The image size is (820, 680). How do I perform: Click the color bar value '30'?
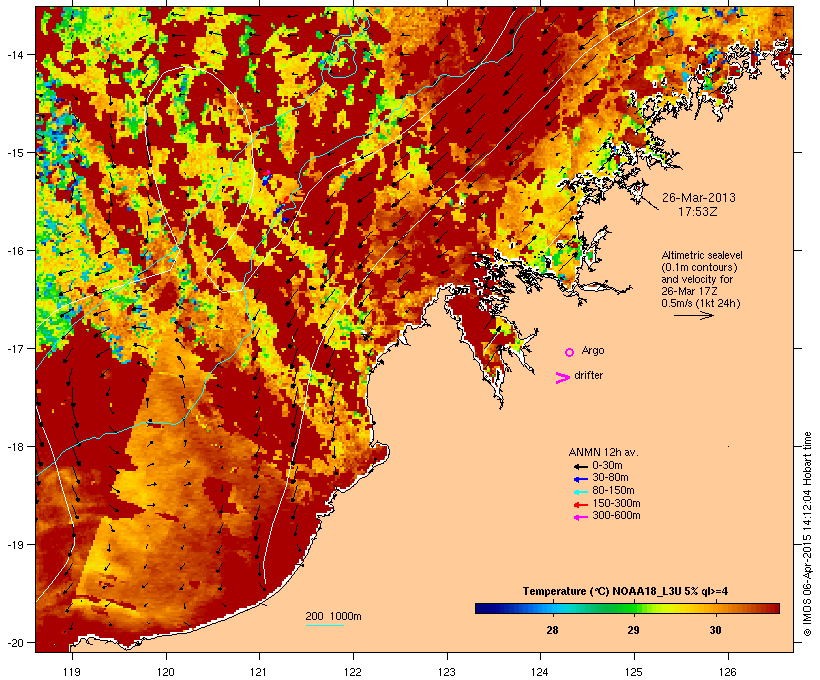click(715, 630)
